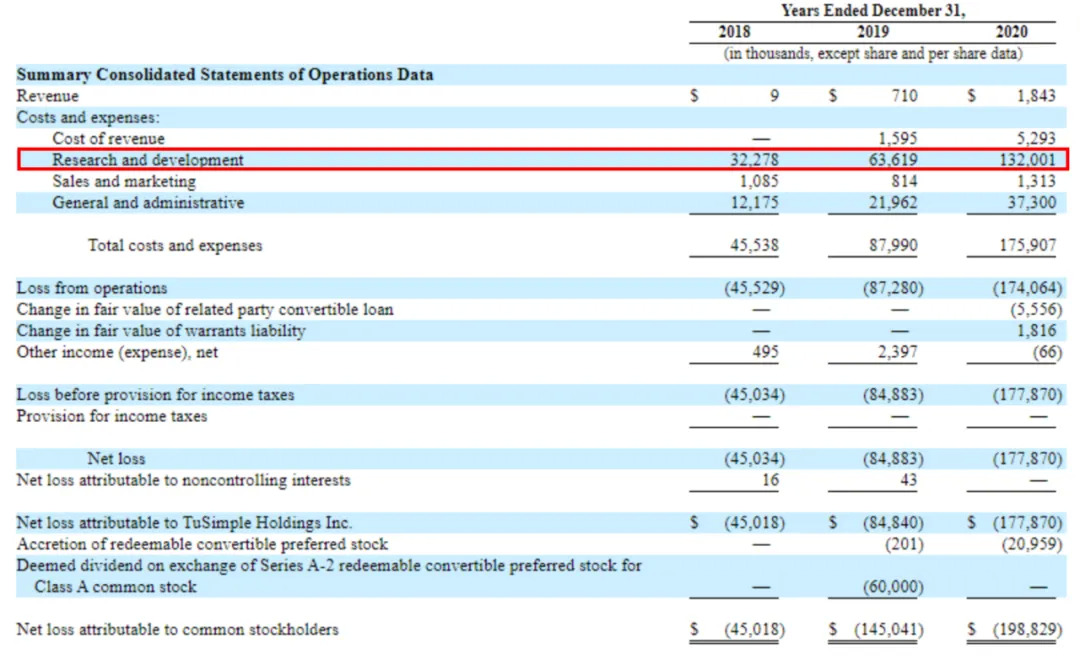Click the 2020 column header
Image resolution: width=1080 pixels, height=660 pixels.
1011,32
